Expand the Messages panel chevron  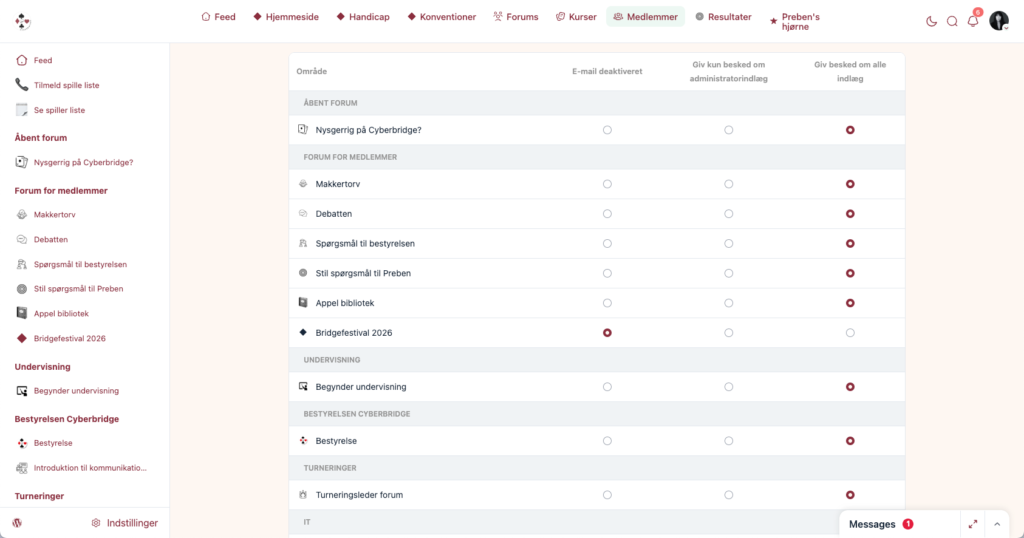[x=997, y=524]
